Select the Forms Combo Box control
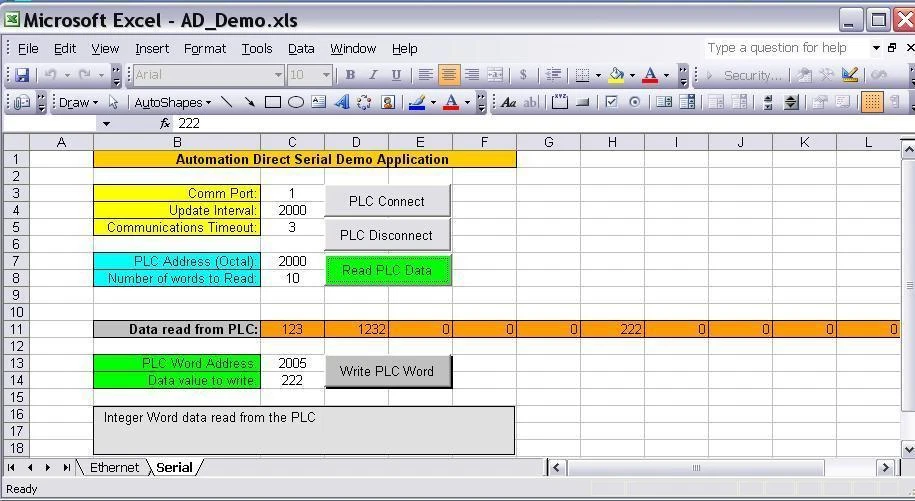The width and height of the screenshot is (915, 501). click(687, 103)
